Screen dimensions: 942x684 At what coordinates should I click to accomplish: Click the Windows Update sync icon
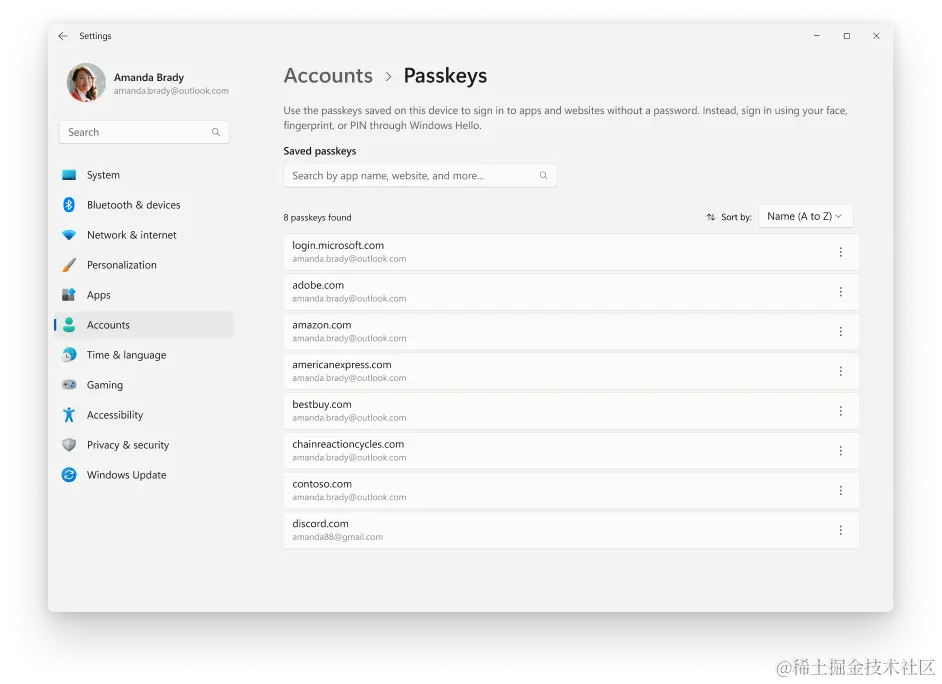pos(69,475)
